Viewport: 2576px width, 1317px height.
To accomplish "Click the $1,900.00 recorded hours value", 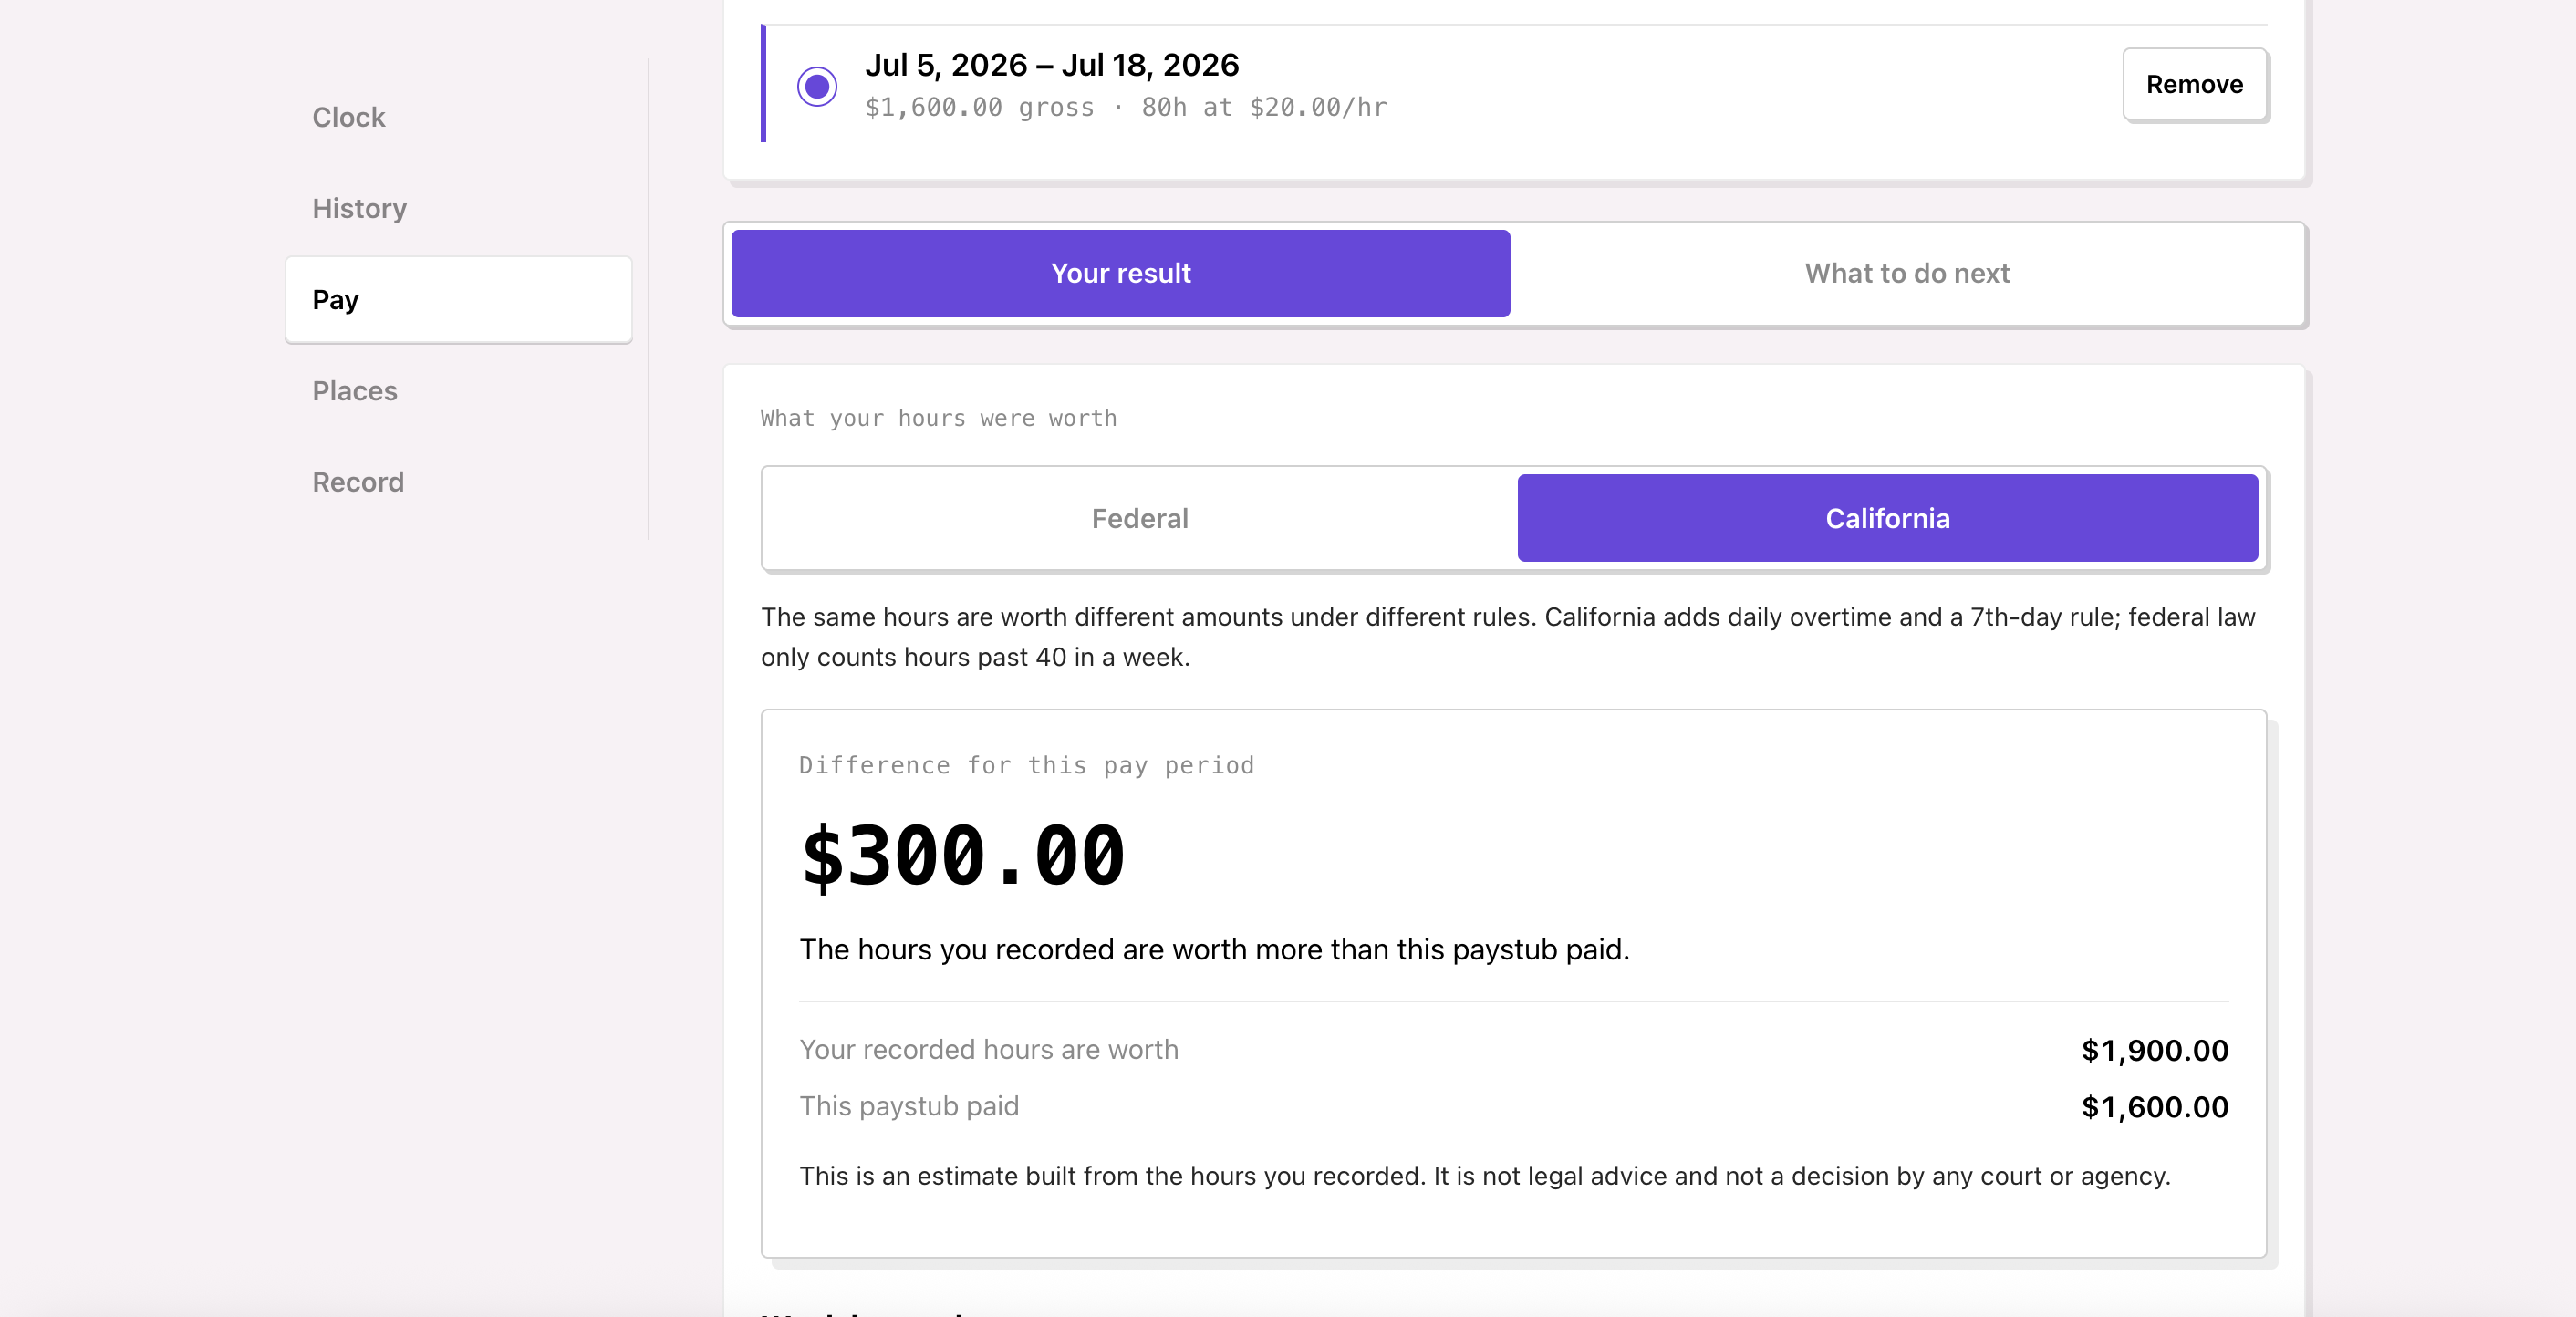I will point(2155,1050).
